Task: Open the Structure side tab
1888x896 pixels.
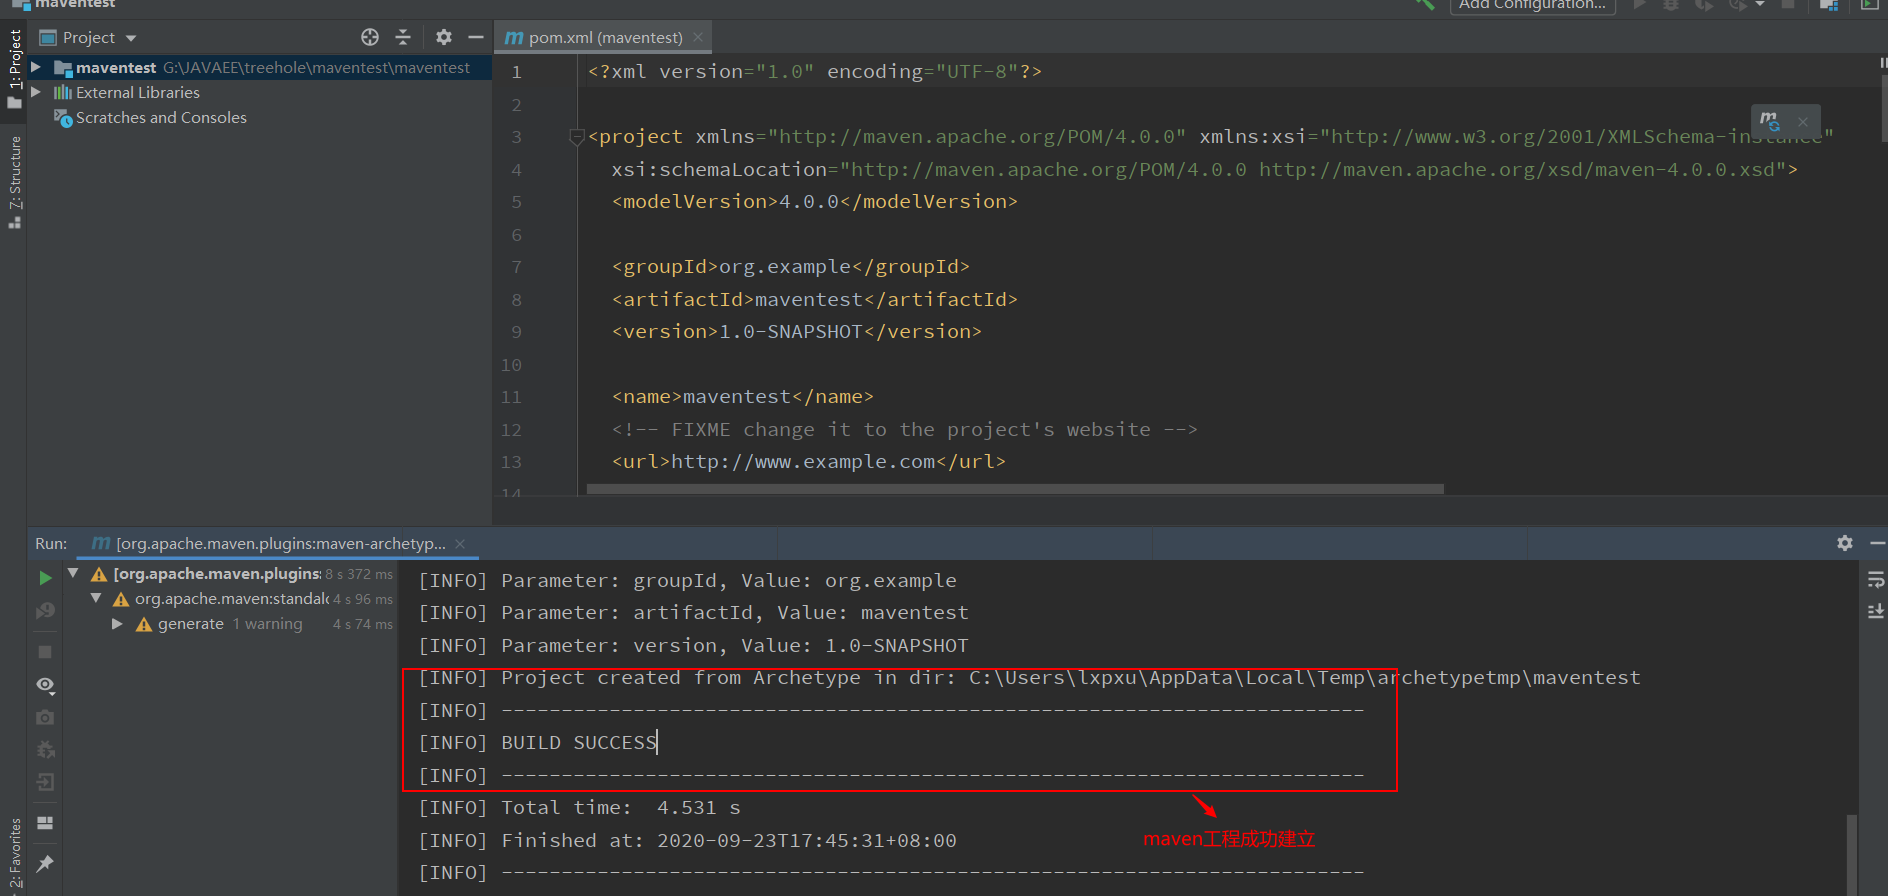Action: click(x=14, y=181)
